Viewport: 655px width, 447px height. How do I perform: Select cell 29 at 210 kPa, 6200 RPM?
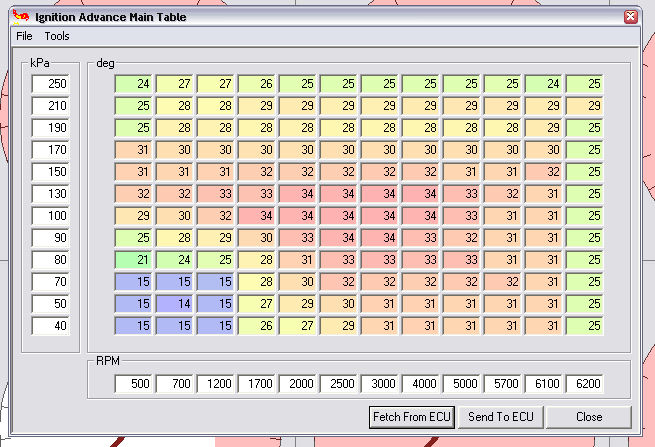(x=584, y=106)
